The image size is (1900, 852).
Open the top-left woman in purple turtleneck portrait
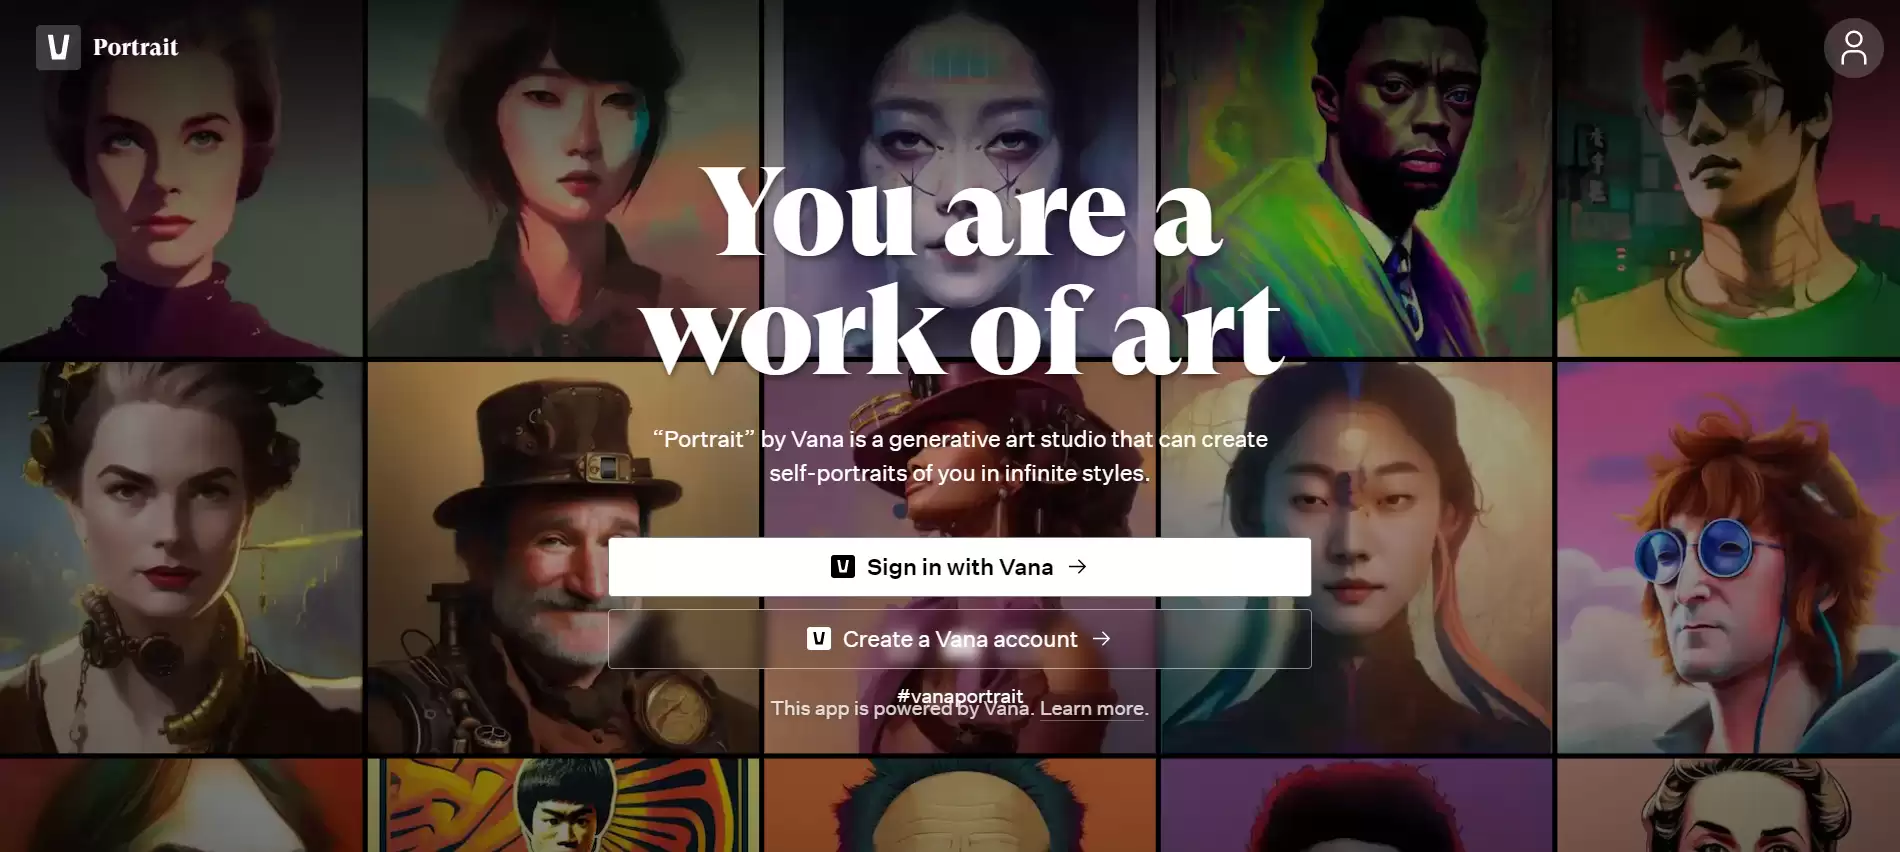[181, 178]
